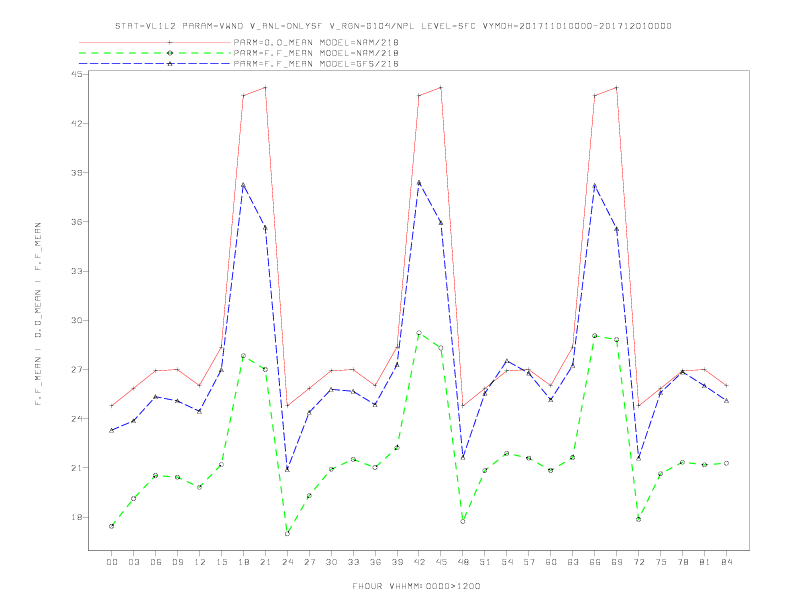Click x-axis forecast hour label 24
This screenshot has height=612, width=792.
coord(287,562)
